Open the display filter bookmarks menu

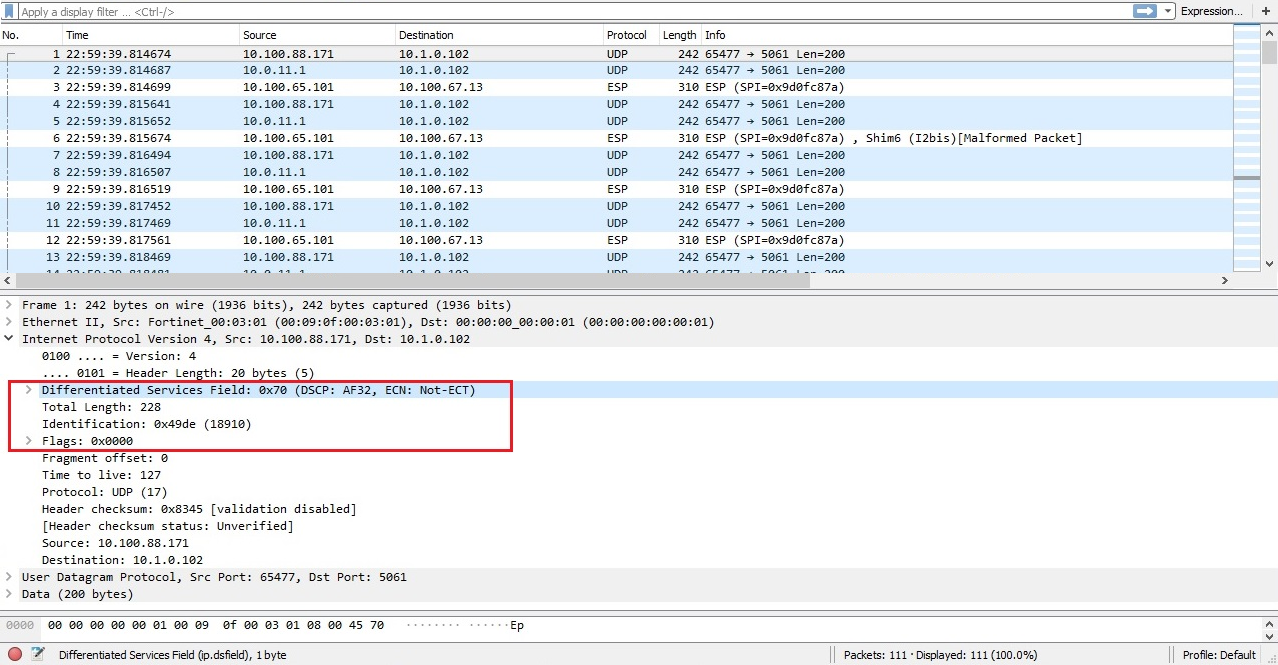[10, 11]
